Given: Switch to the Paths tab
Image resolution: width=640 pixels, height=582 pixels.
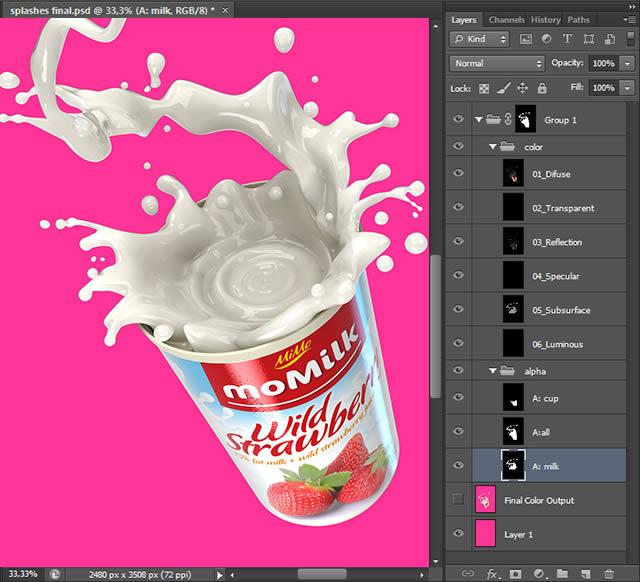Looking at the screenshot, I should click(578, 20).
